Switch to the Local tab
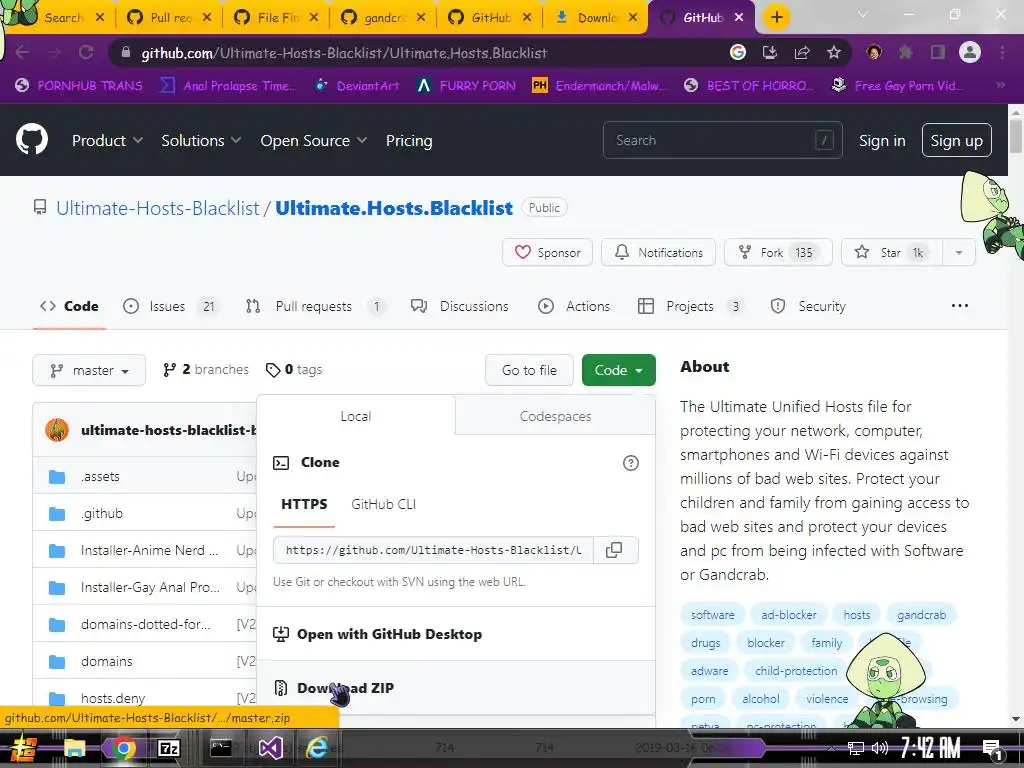 [356, 416]
